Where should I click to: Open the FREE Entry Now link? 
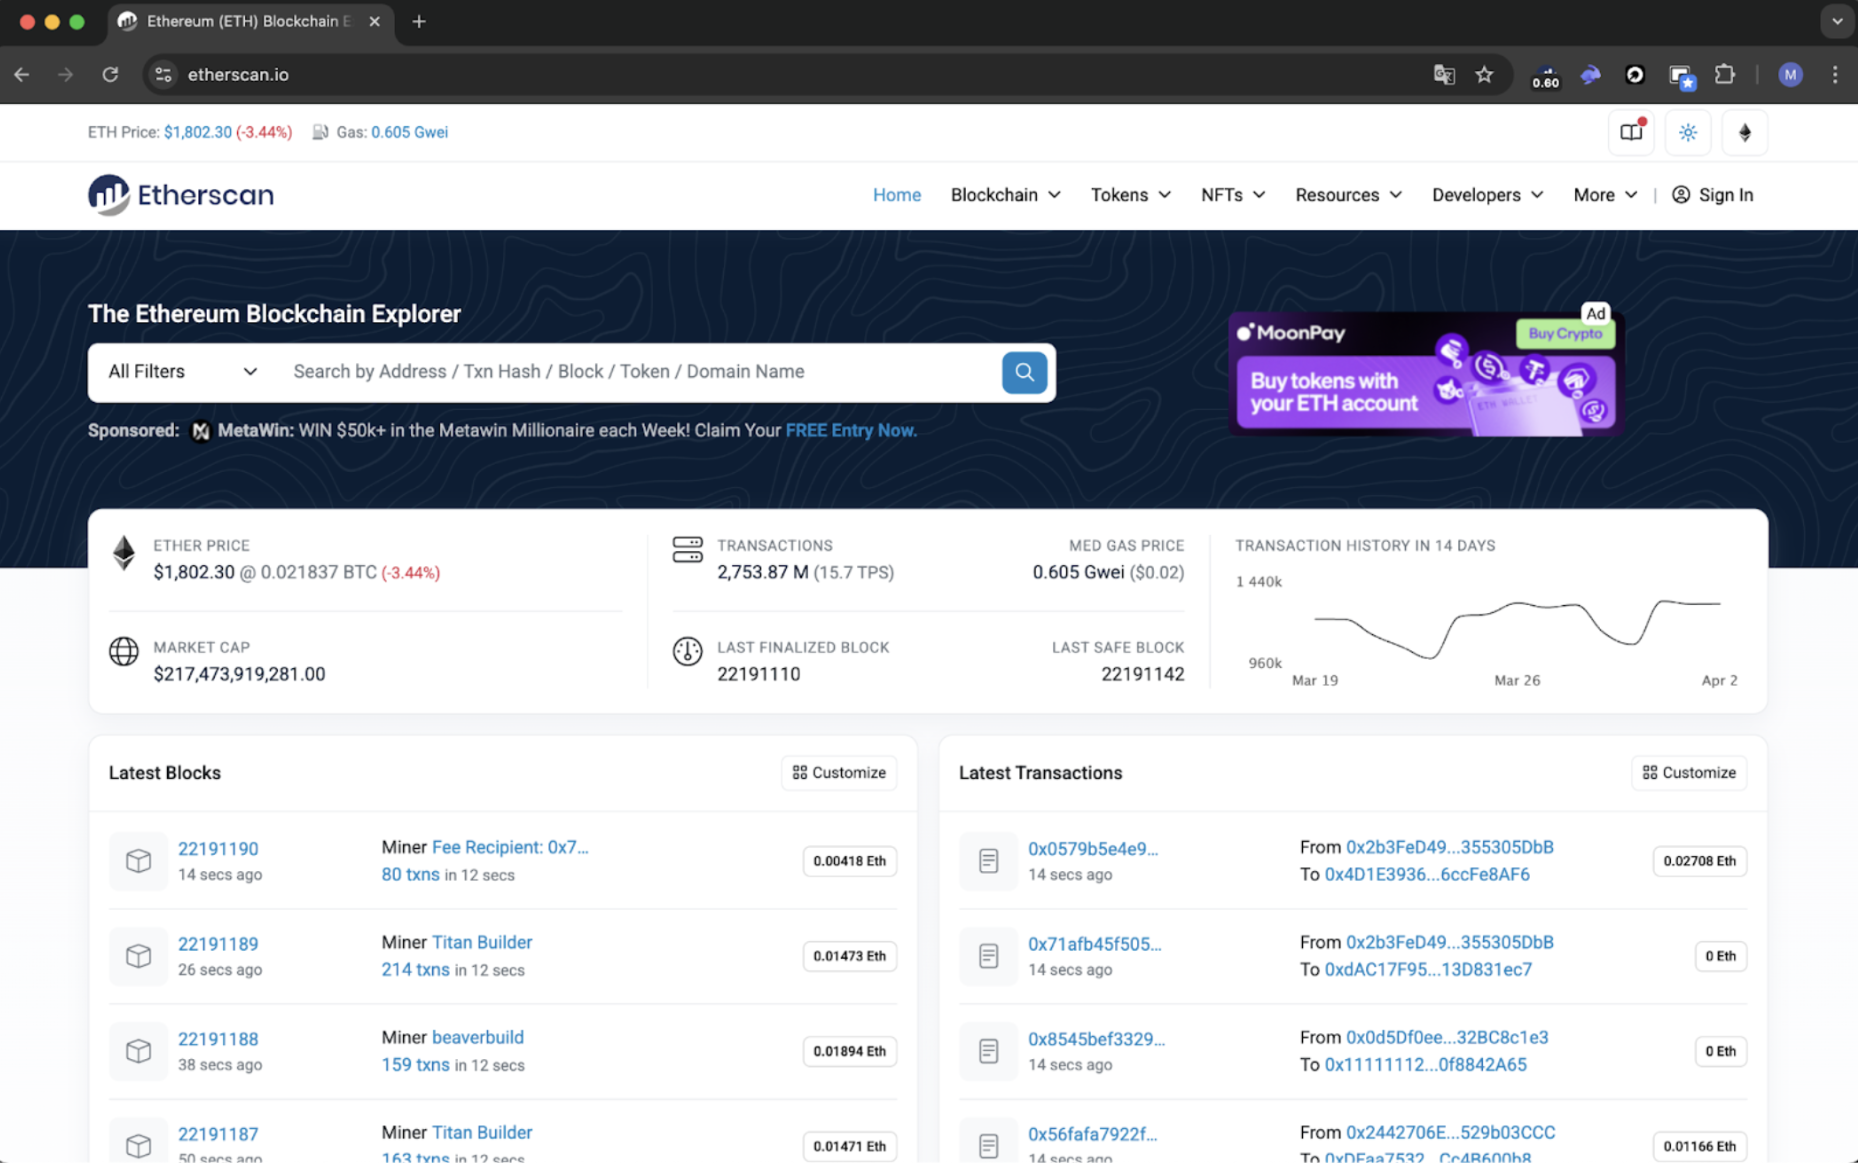point(851,431)
